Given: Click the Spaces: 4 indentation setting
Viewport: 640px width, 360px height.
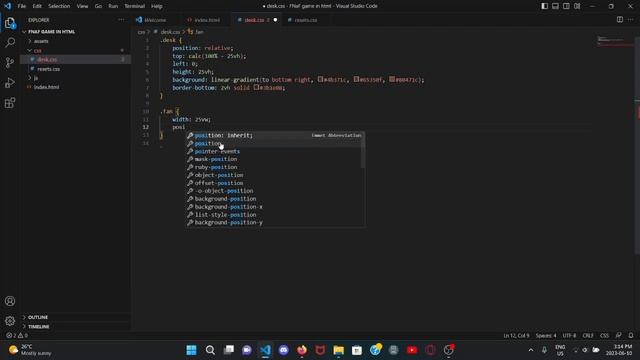Looking at the screenshot, I should pyautogui.click(x=546, y=336).
